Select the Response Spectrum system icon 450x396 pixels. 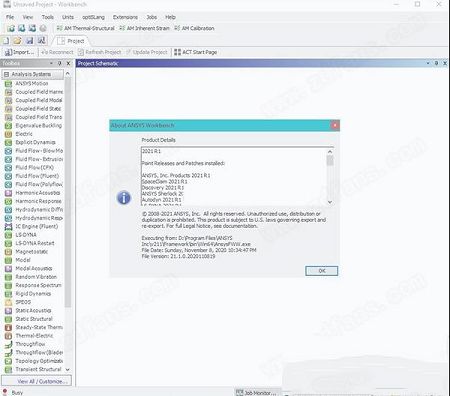click(x=8, y=285)
